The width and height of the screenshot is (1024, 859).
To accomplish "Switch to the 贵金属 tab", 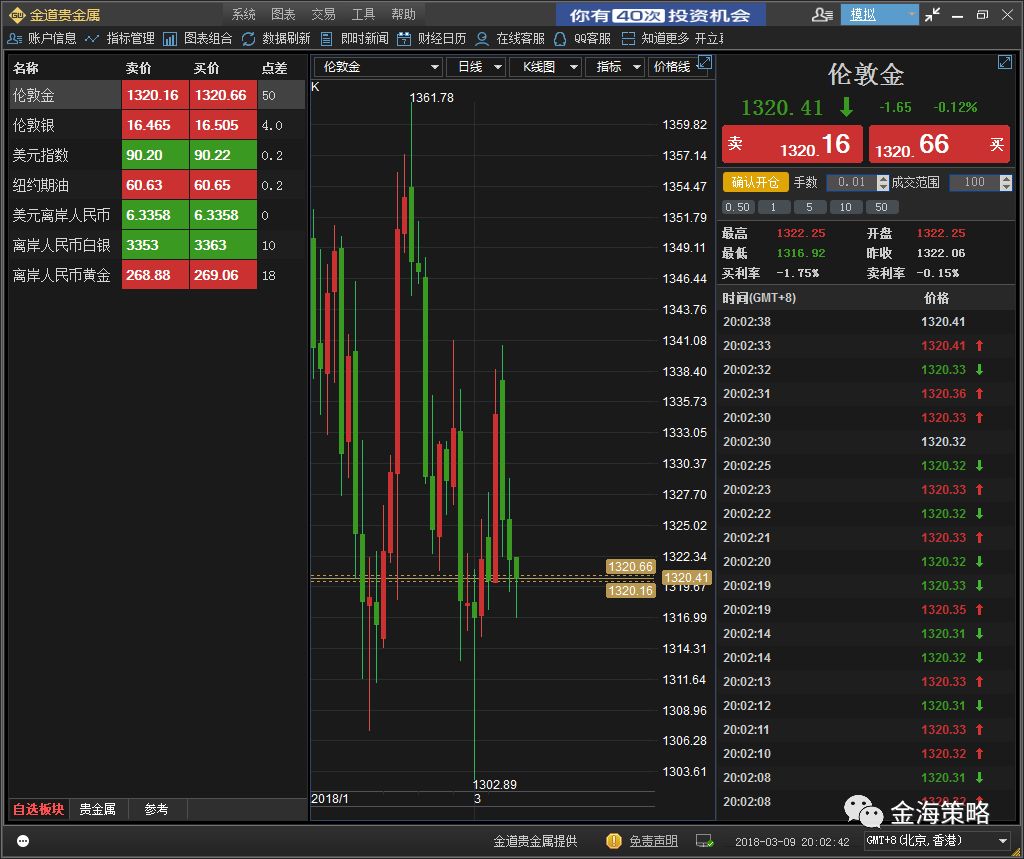I will point(98,809).
